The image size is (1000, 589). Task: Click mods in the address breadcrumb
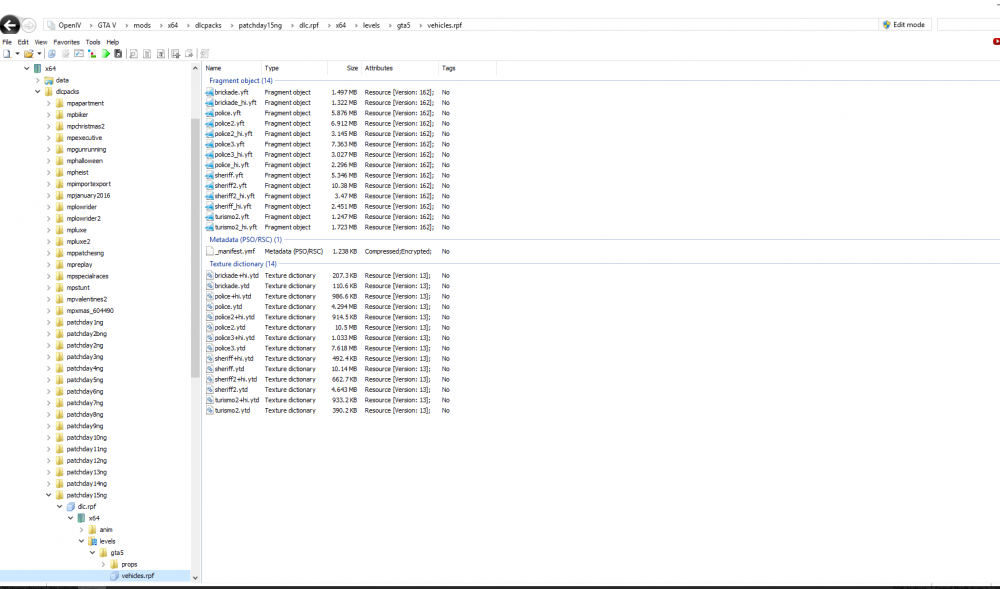[142, 25]
